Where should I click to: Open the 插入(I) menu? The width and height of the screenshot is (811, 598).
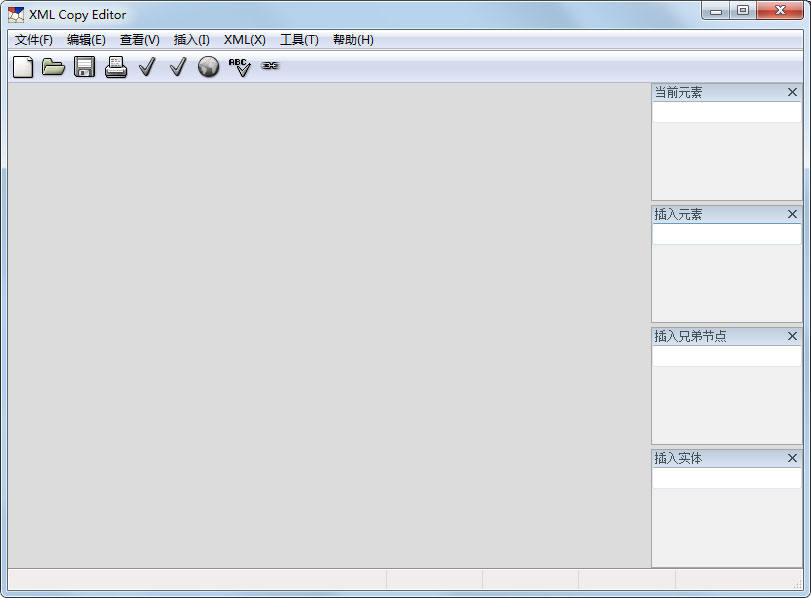click(191, 40)
